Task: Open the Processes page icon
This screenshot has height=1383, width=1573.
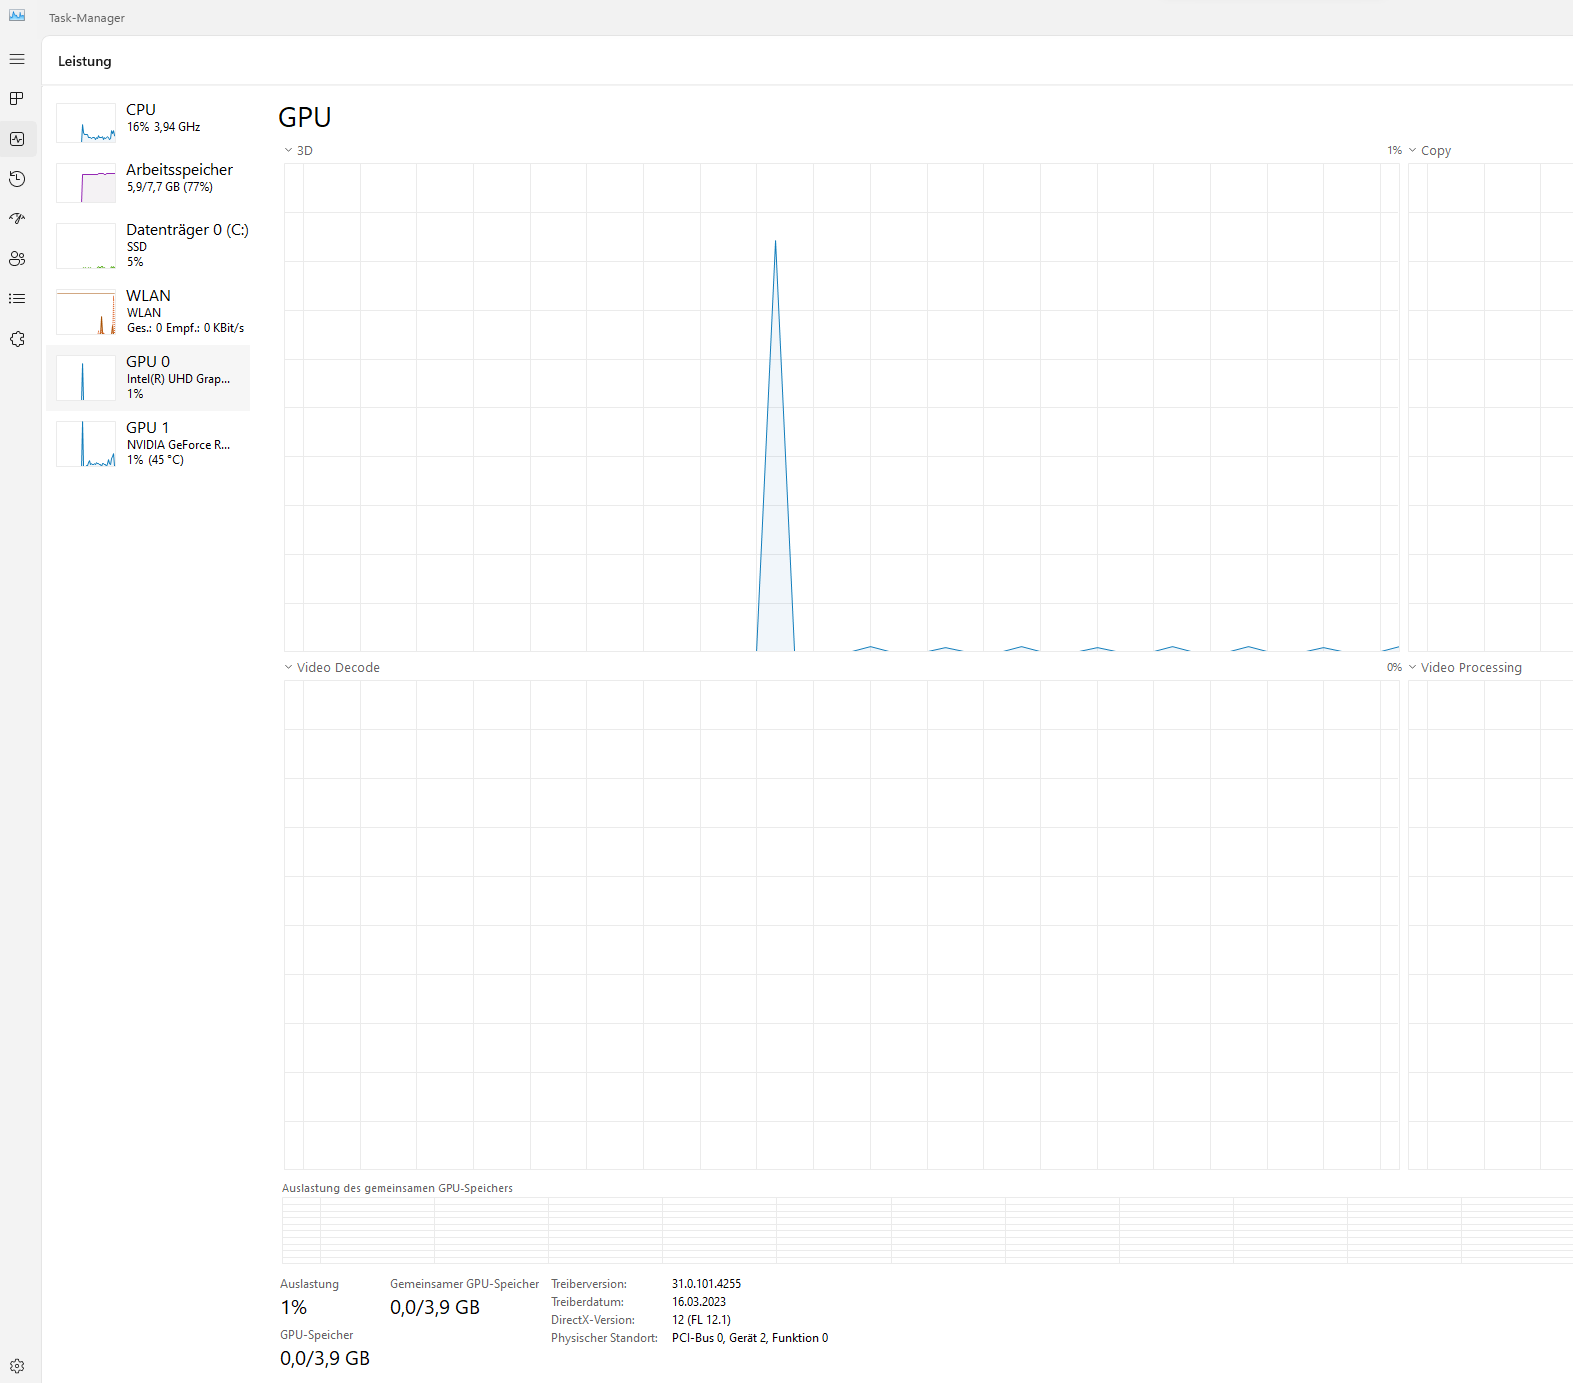Action: tap(17, 99)
